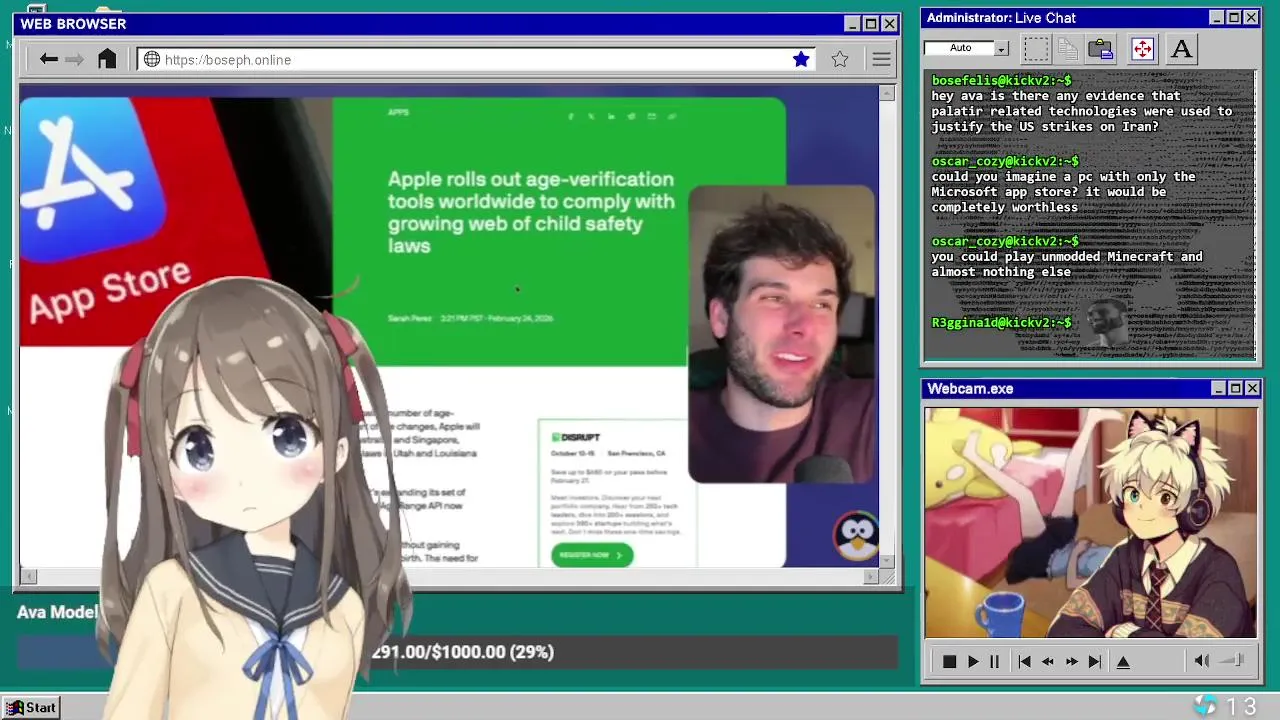Image resolution: width=1280 pixels, height=720 pixels.
Task: Stop playback in Webcam.exe
Action: click(949, 661)
